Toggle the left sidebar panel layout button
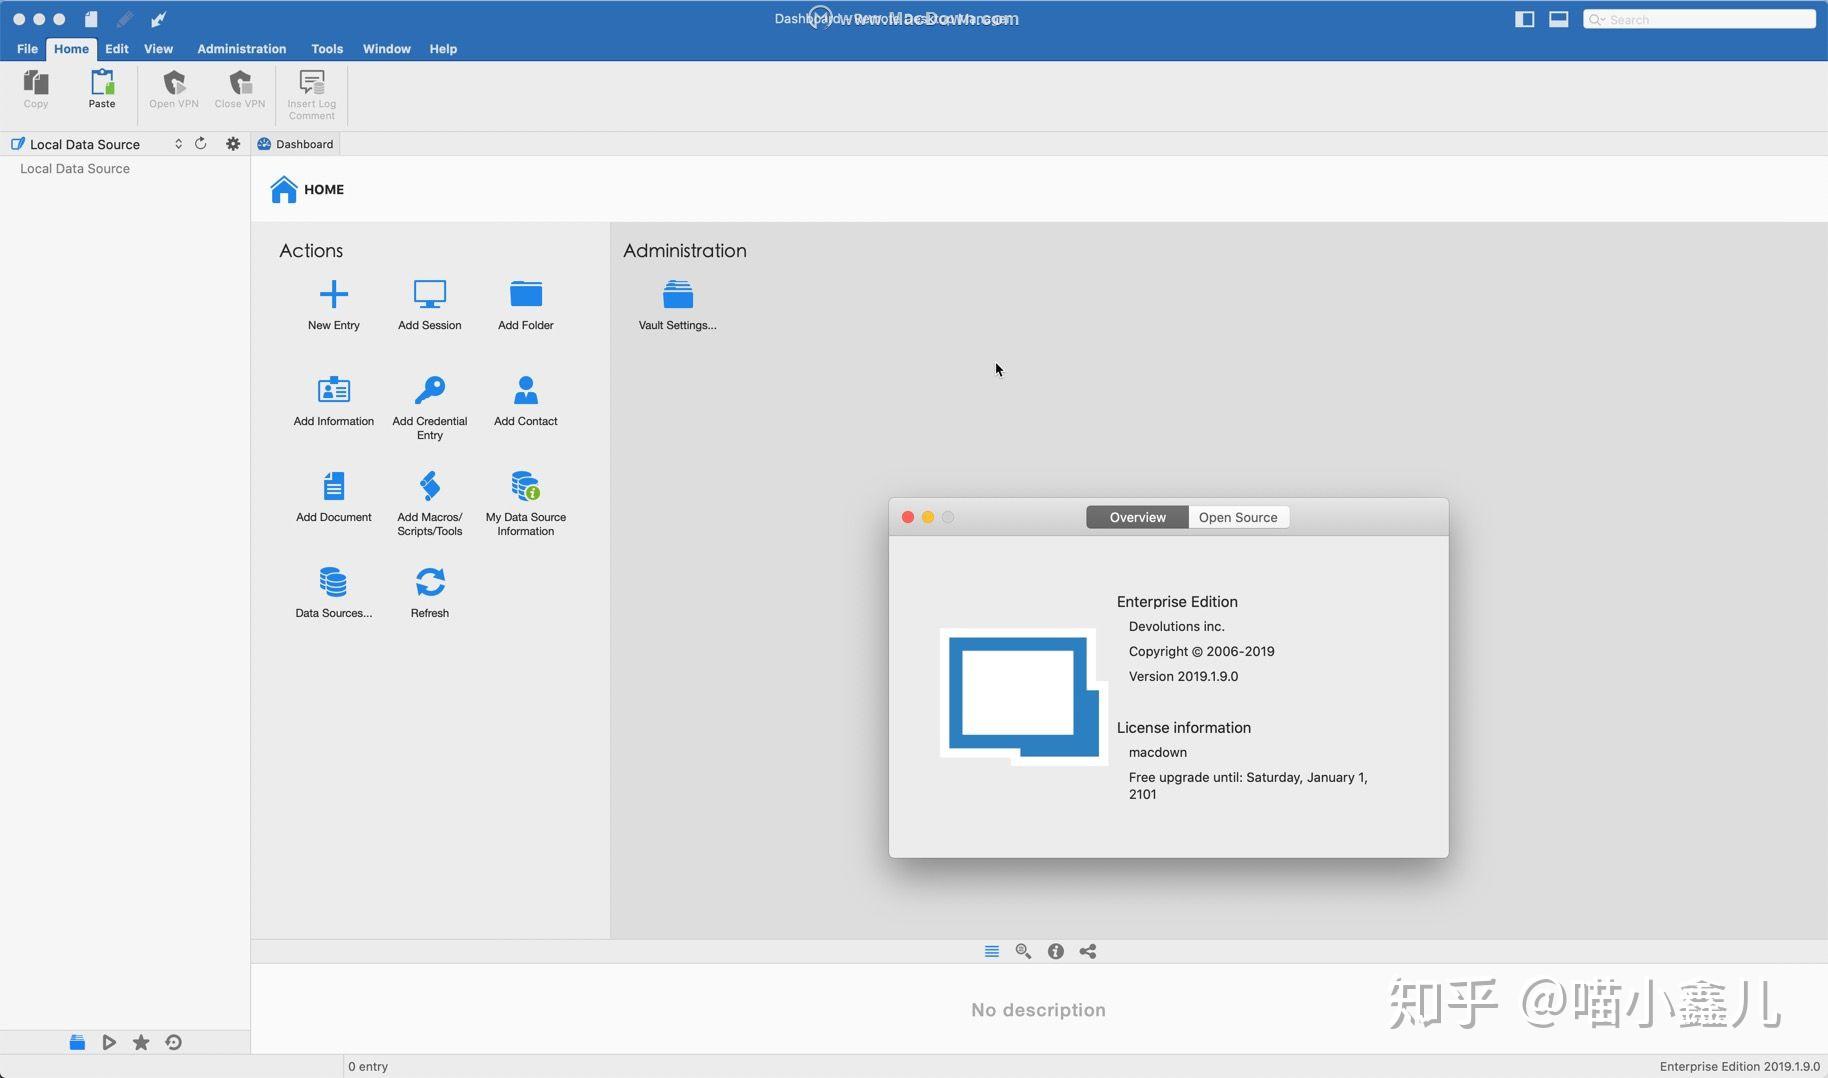The height and width of the screenshot is (1078, 1828). click(x=1525, y=19)
